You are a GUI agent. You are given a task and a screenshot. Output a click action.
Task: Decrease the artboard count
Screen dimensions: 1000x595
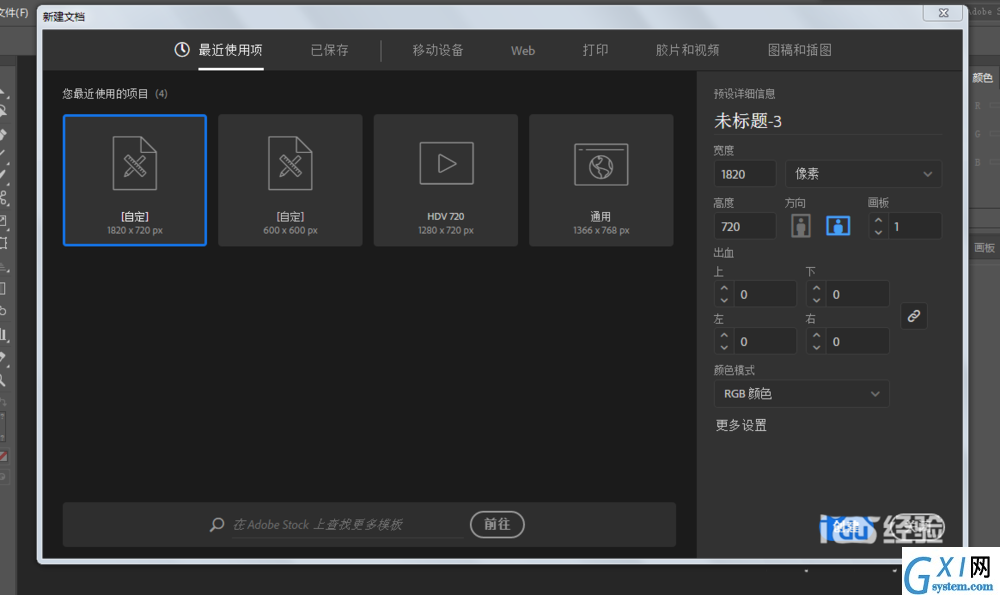tap(878, 232)
